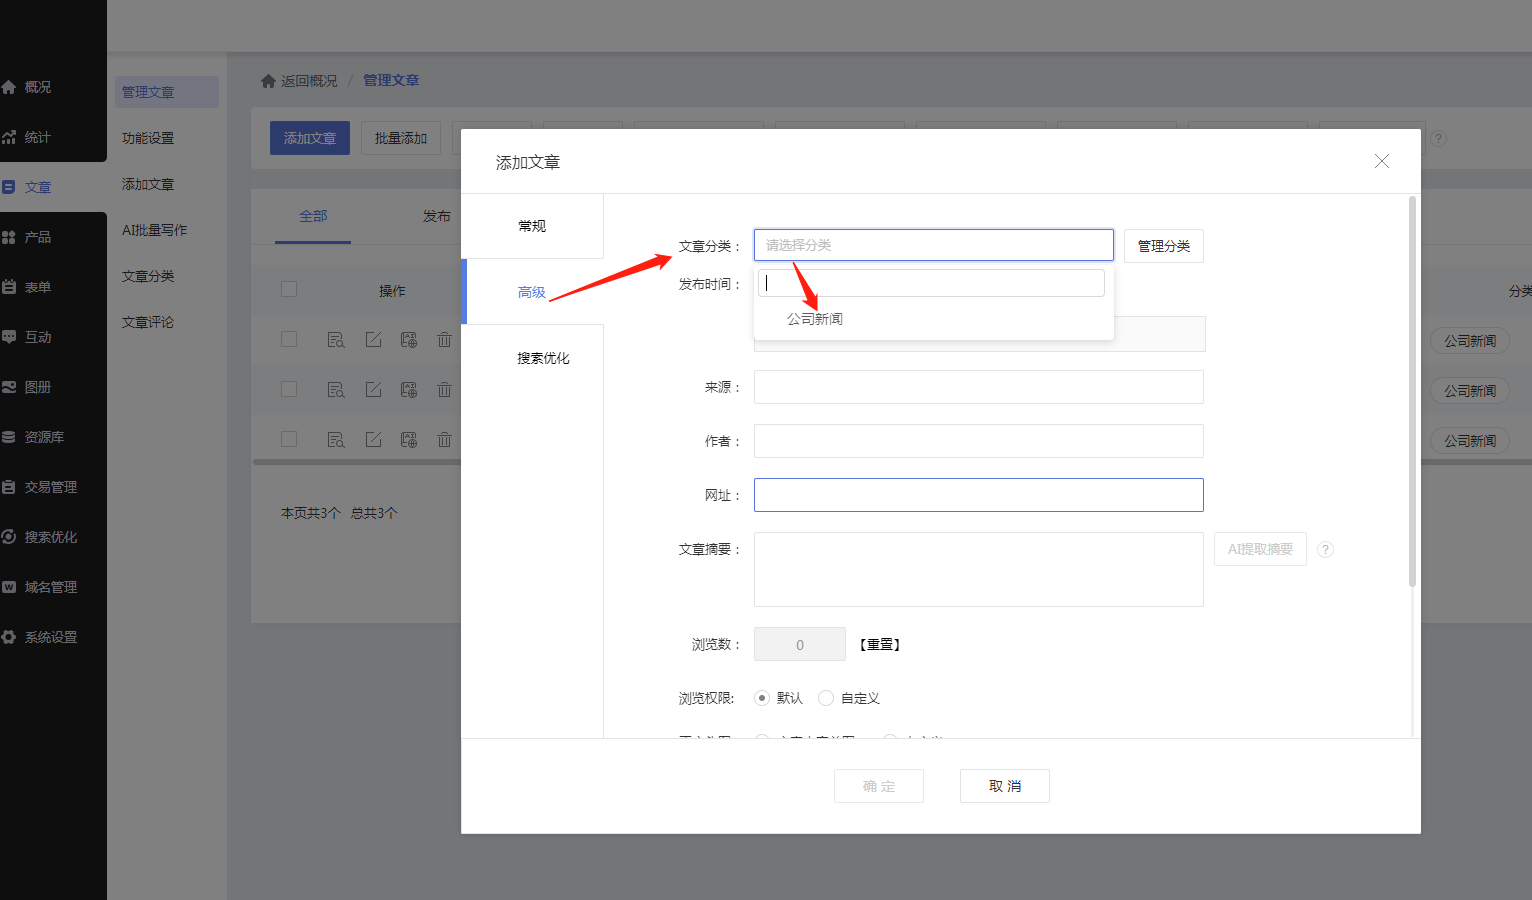Select the 默认 browse permission radio

[762, 698]
